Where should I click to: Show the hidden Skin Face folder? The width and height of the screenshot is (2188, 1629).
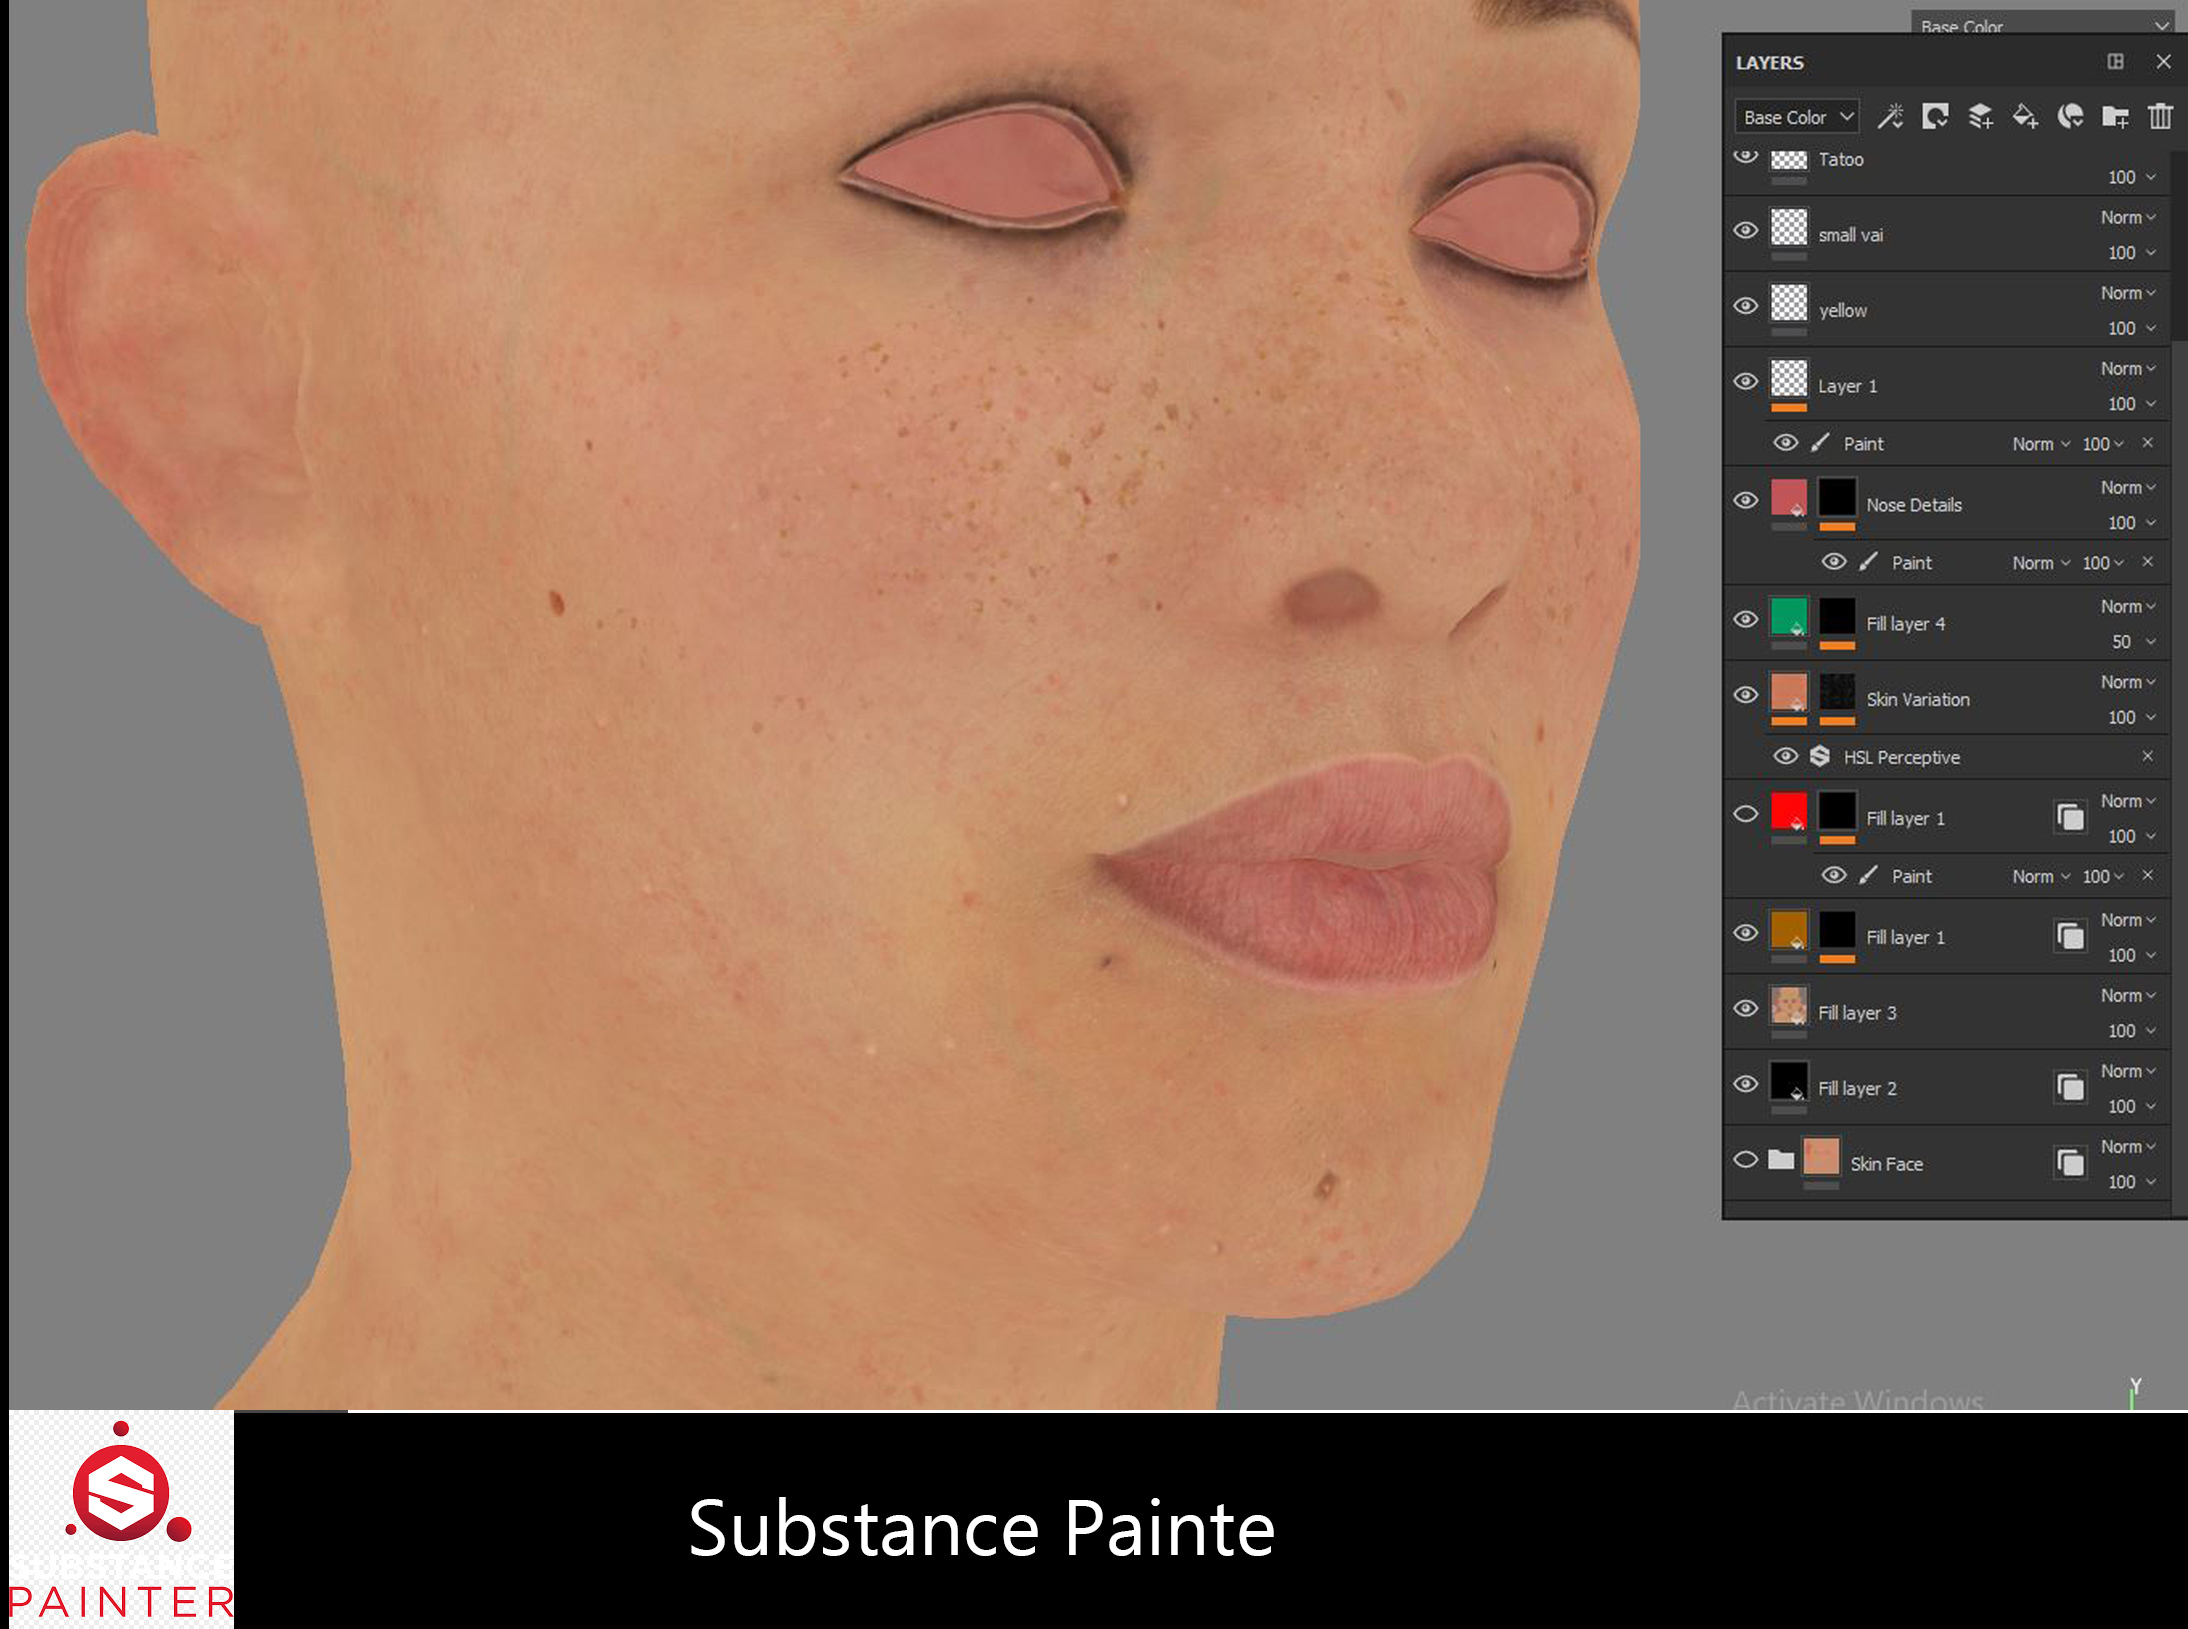point(1745,1160)
